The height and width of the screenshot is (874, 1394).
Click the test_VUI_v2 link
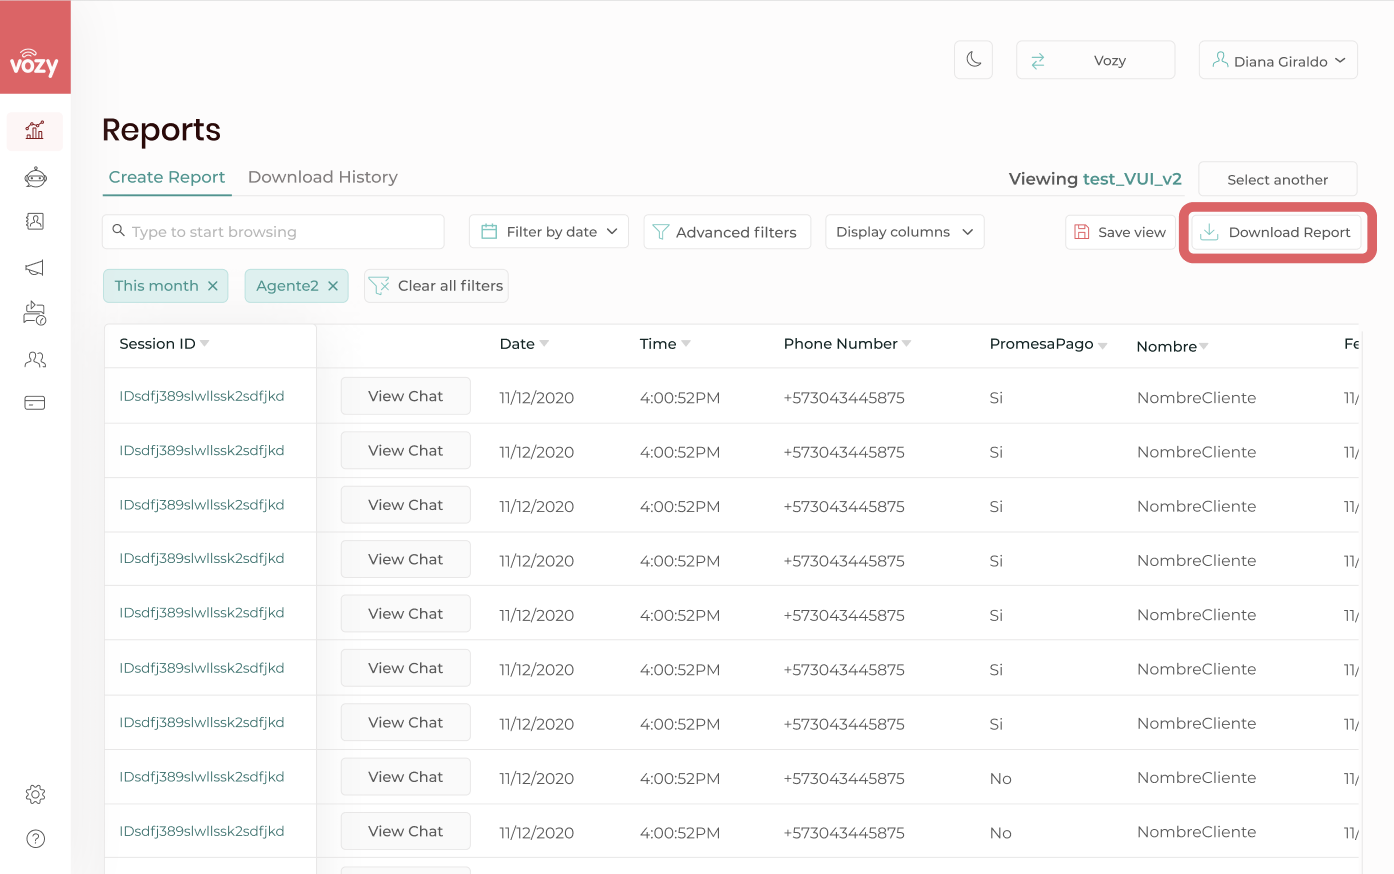click(1132, 179)
